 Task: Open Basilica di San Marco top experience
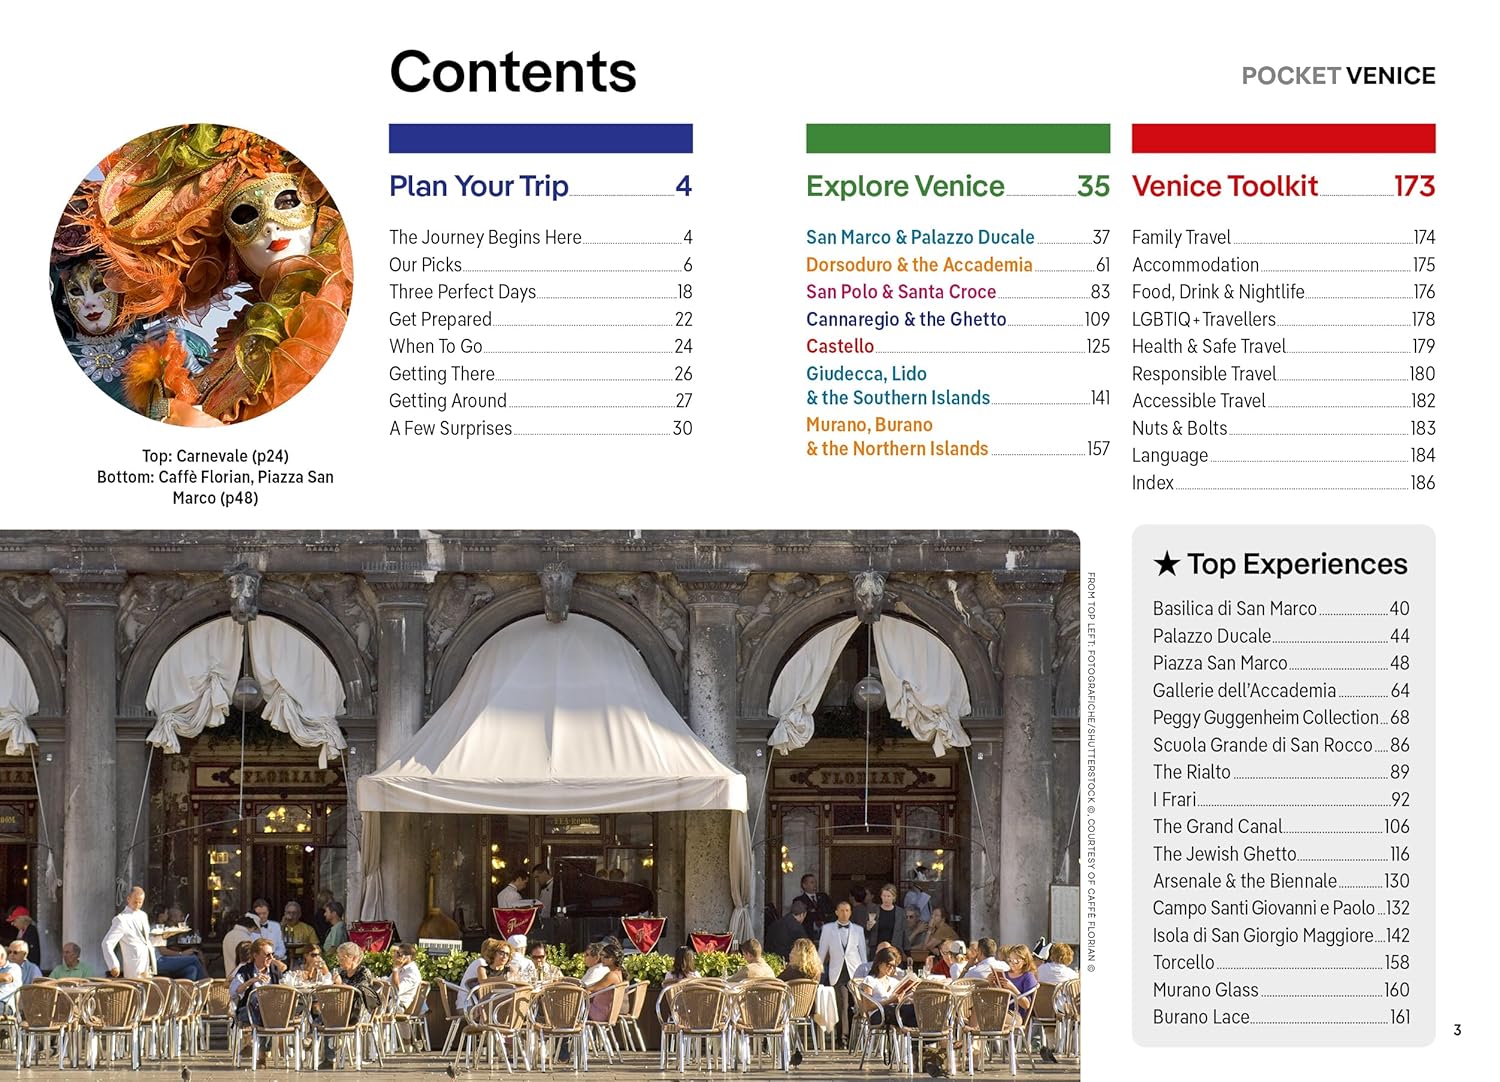[1281, 608]
